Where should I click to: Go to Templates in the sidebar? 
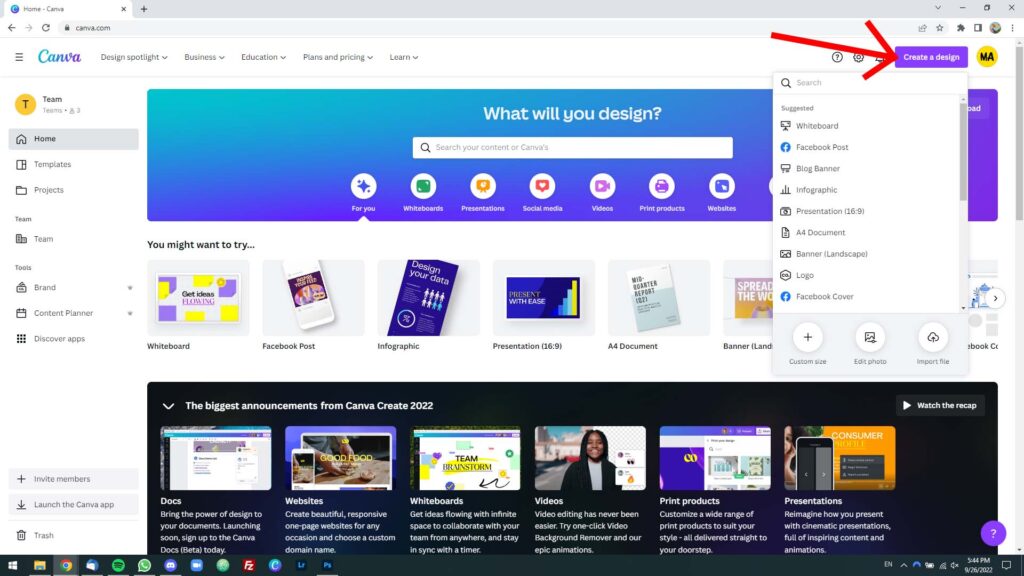[73, 164]
